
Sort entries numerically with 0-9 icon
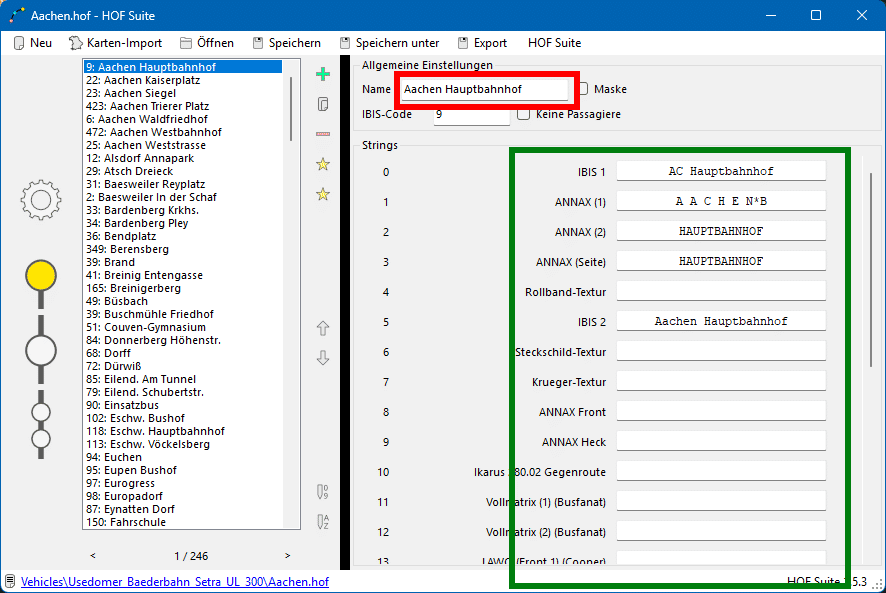[322, 491]
